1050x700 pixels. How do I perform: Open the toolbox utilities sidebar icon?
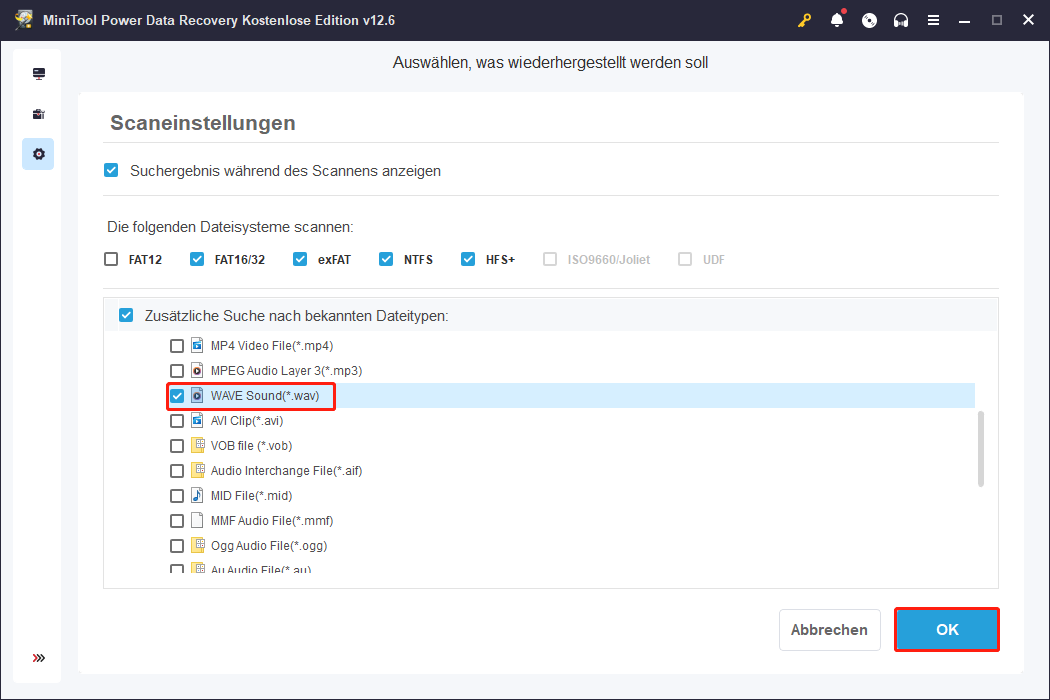click(39, 114)
